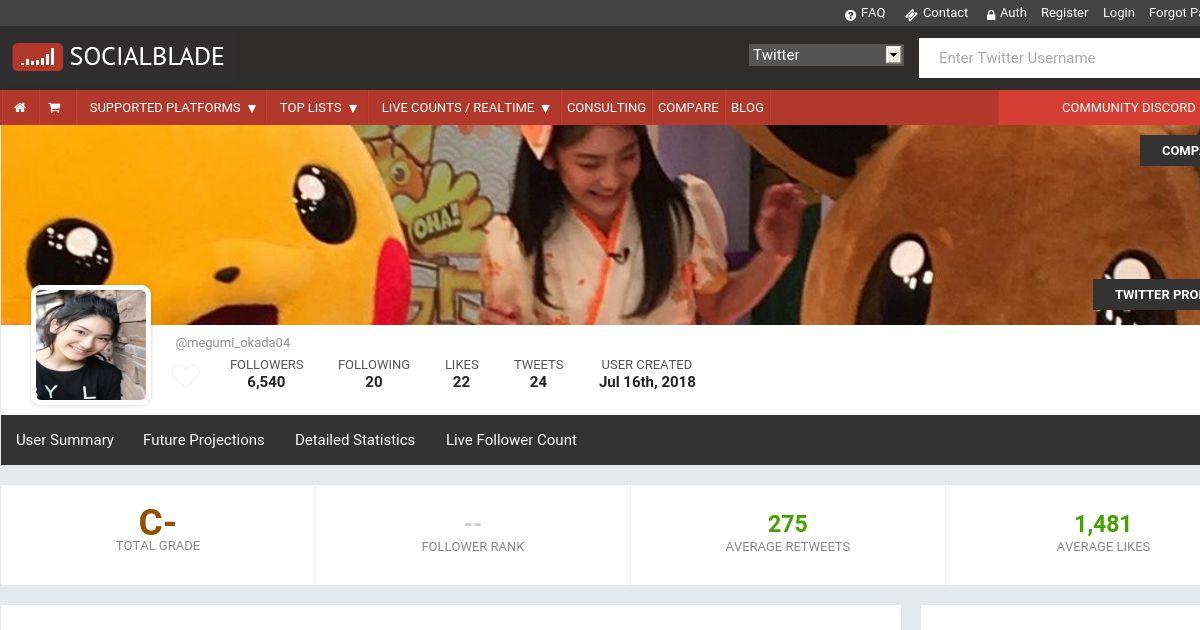
Task: Expand the Top Lists menu
Action: click(x=318, y=108)
